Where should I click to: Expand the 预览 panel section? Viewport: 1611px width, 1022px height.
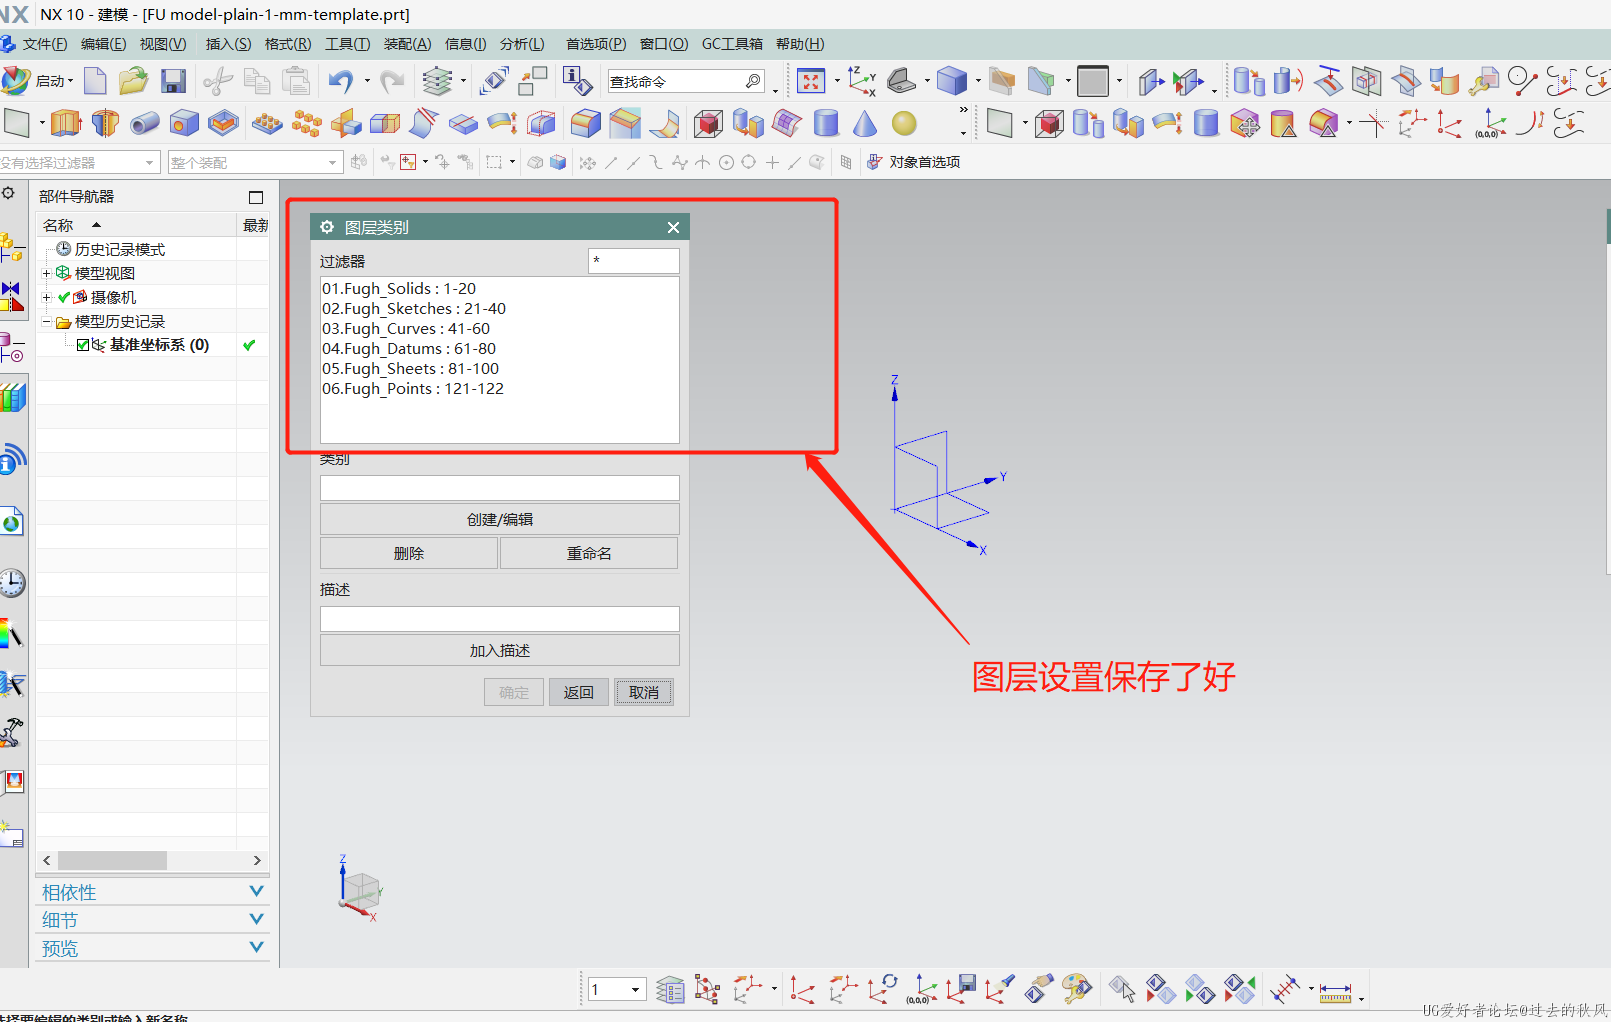pos(152,948)
